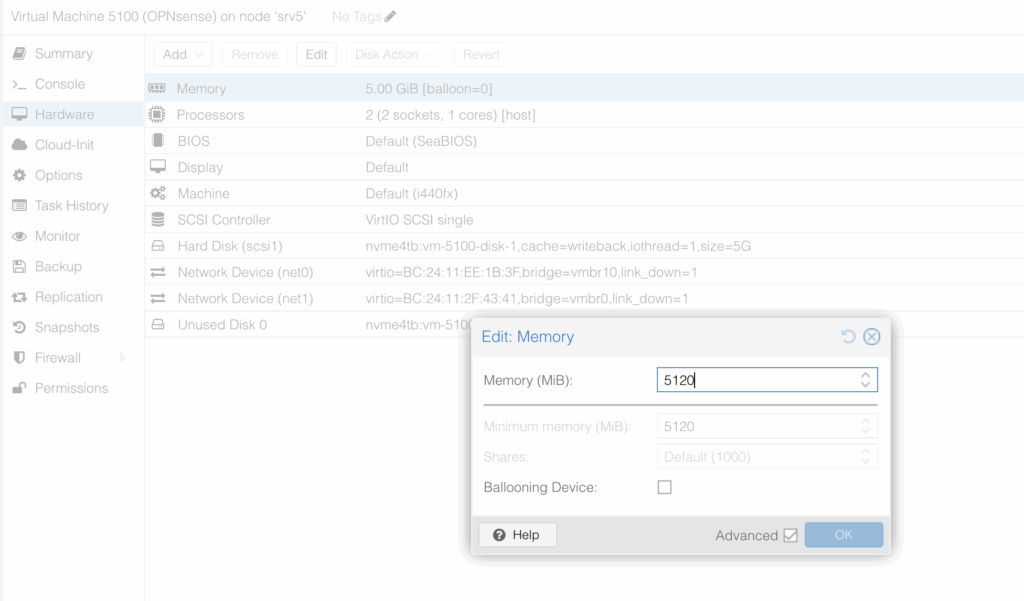The height and width of the screenshot is (601, 1024).
Task: Click the Memory (MiB) stepper arrows
Action: (x=865, y=380)
